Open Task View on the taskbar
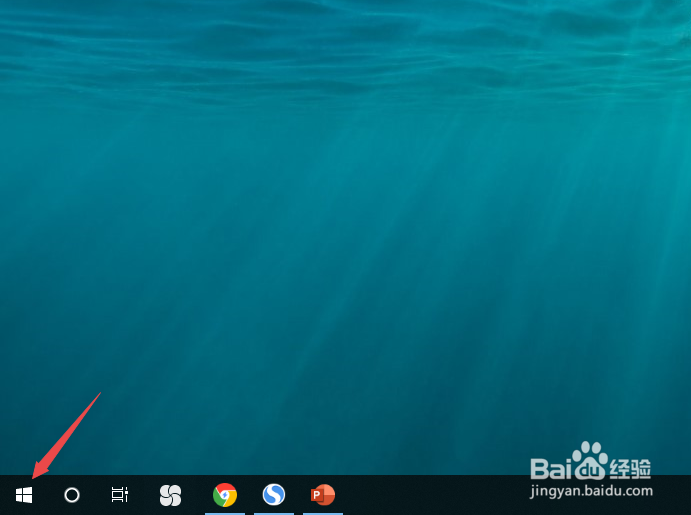The image size is (691, 515). click(x=119, y=495)
